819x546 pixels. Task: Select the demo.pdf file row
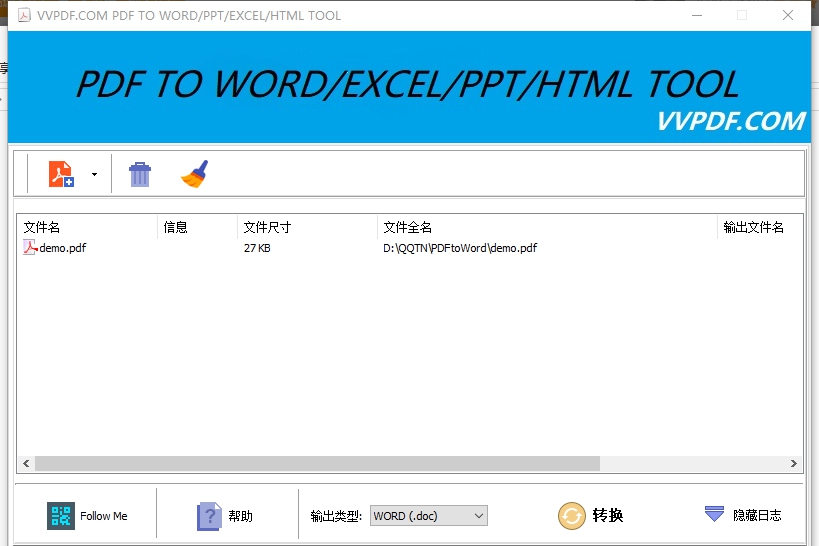point(410,248)
